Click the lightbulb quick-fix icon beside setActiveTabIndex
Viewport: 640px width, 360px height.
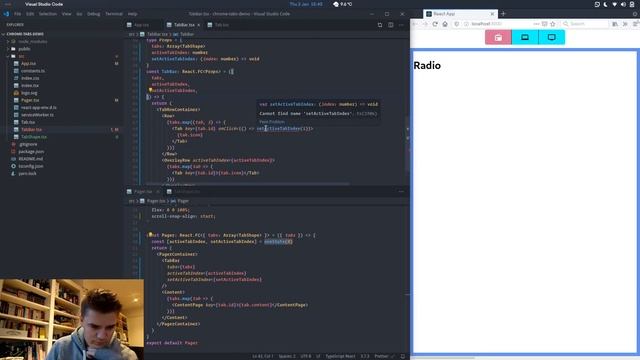[x=150, y=91]
